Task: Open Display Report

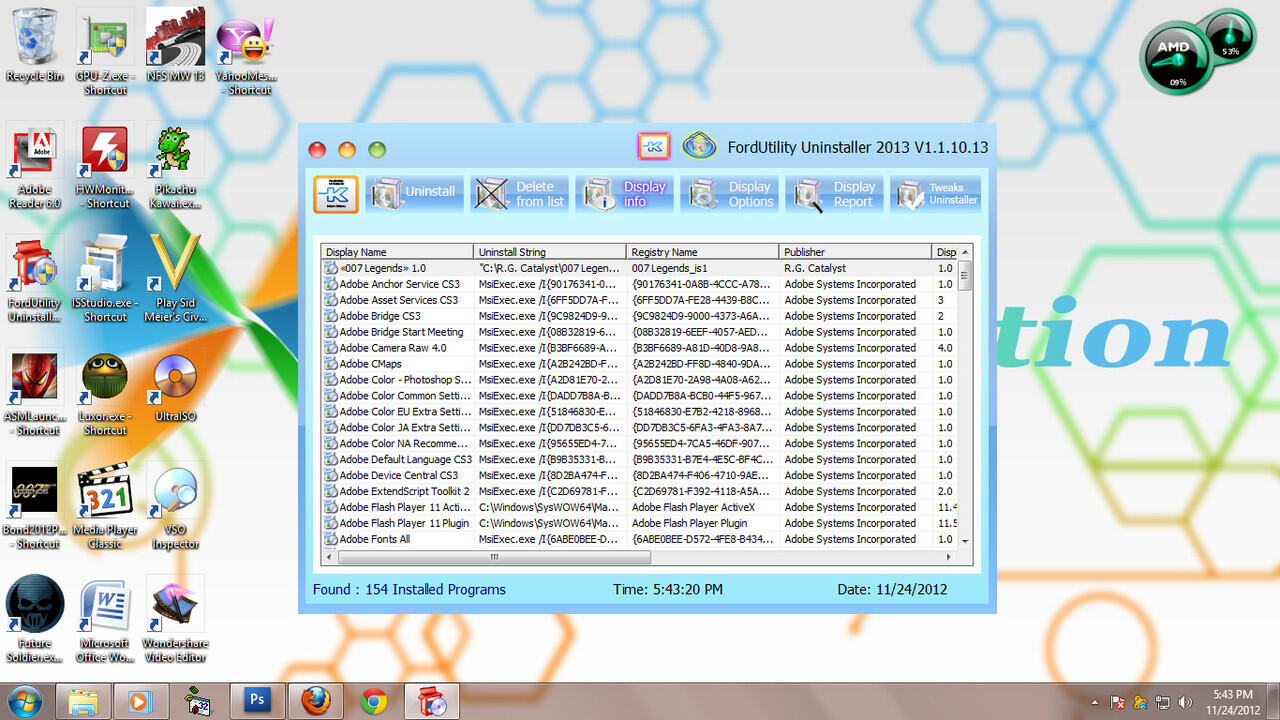Action: pyautogui.click(x=835, y=194)
